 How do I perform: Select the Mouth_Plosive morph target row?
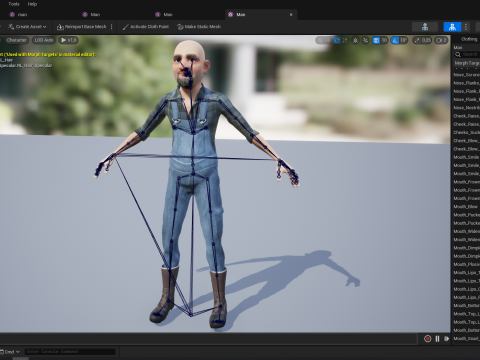point(466,264)
